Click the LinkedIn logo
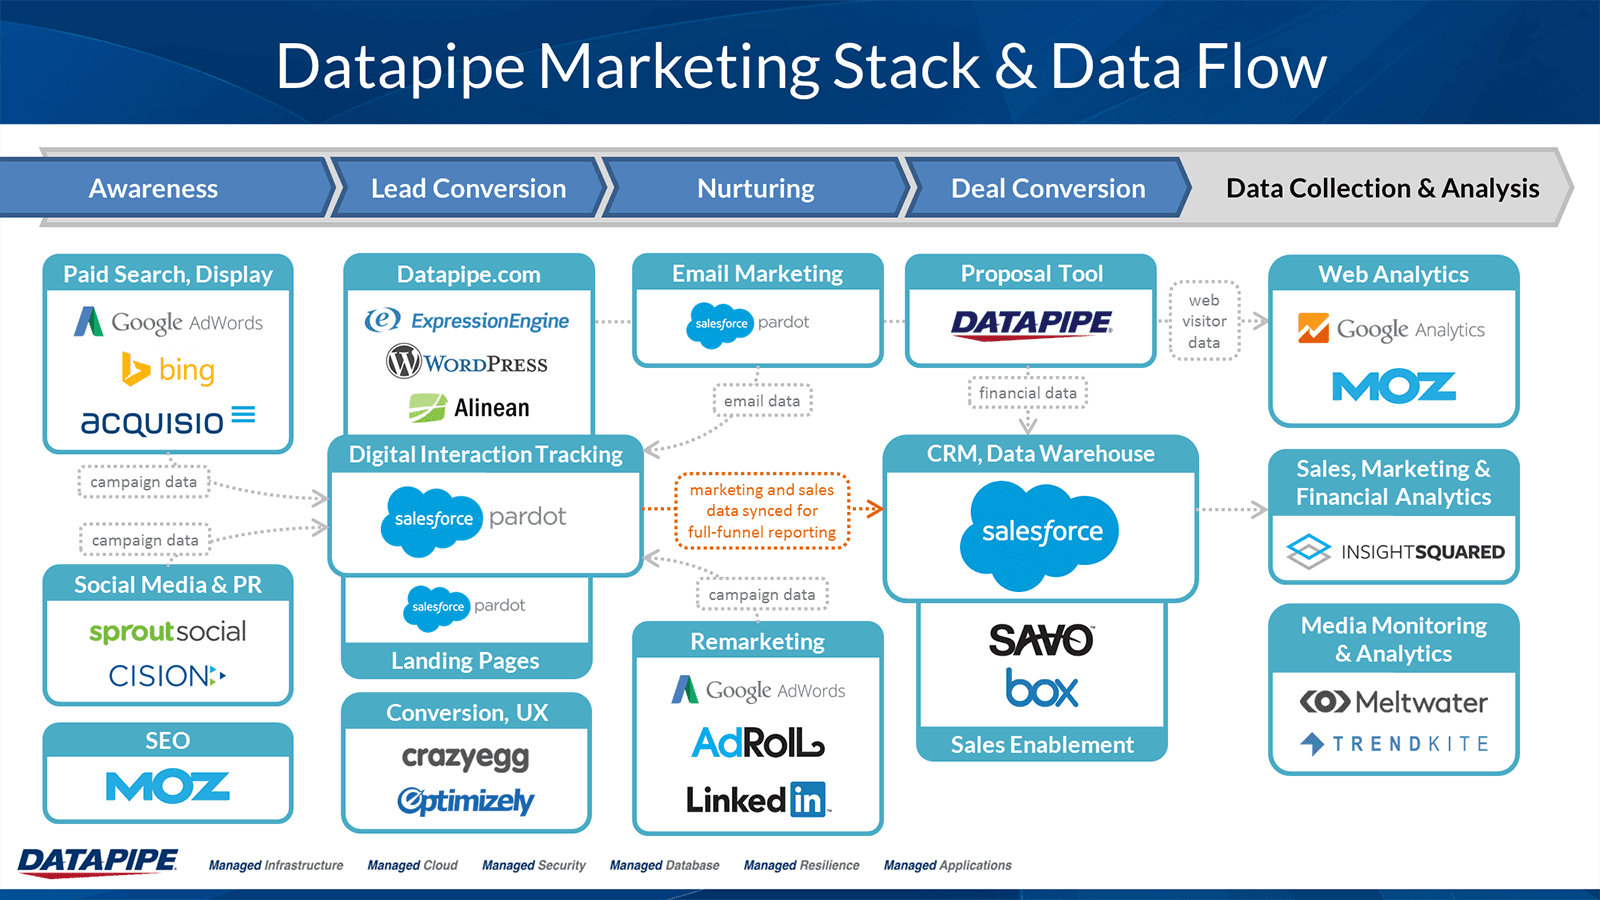Screen dimensions: 1600x900 point(757,799)
